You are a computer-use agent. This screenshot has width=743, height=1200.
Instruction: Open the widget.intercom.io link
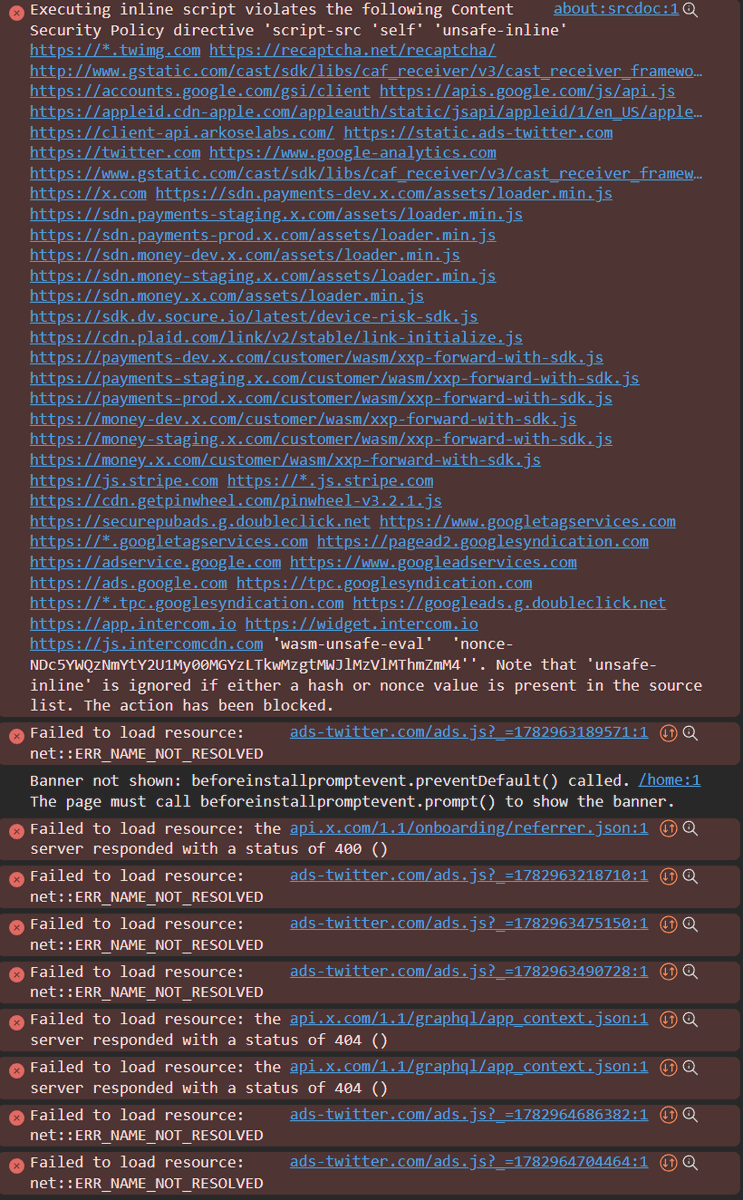(x=361, y=624)
